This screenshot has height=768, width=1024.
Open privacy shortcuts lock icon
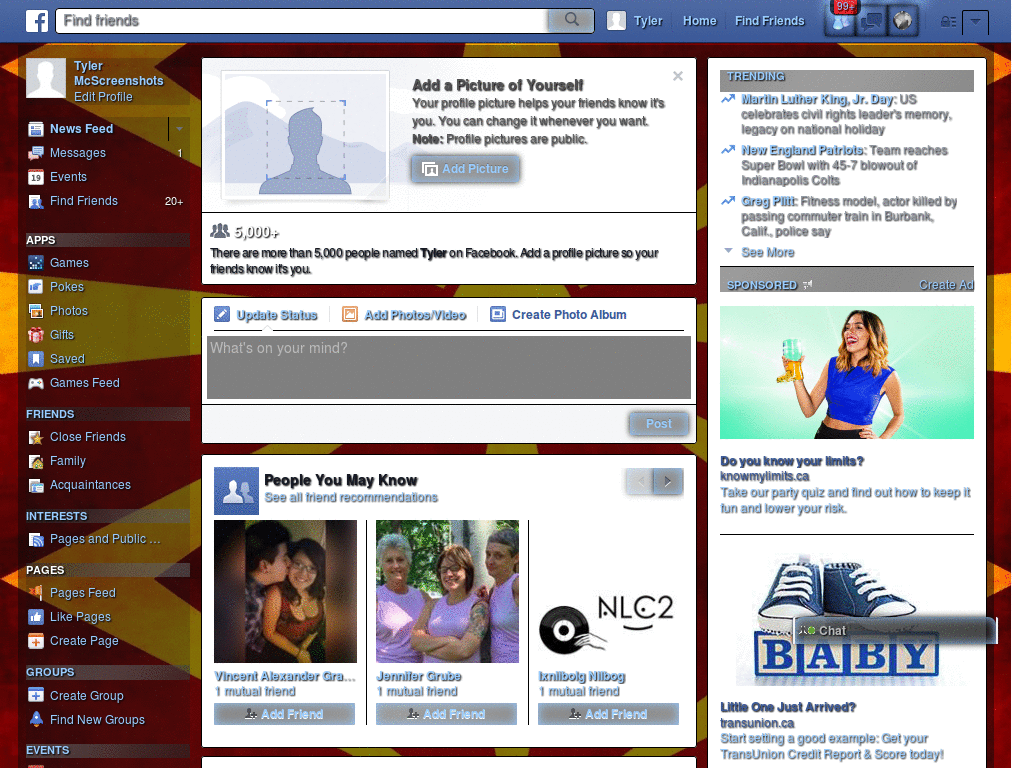click(x=948, y=22)
